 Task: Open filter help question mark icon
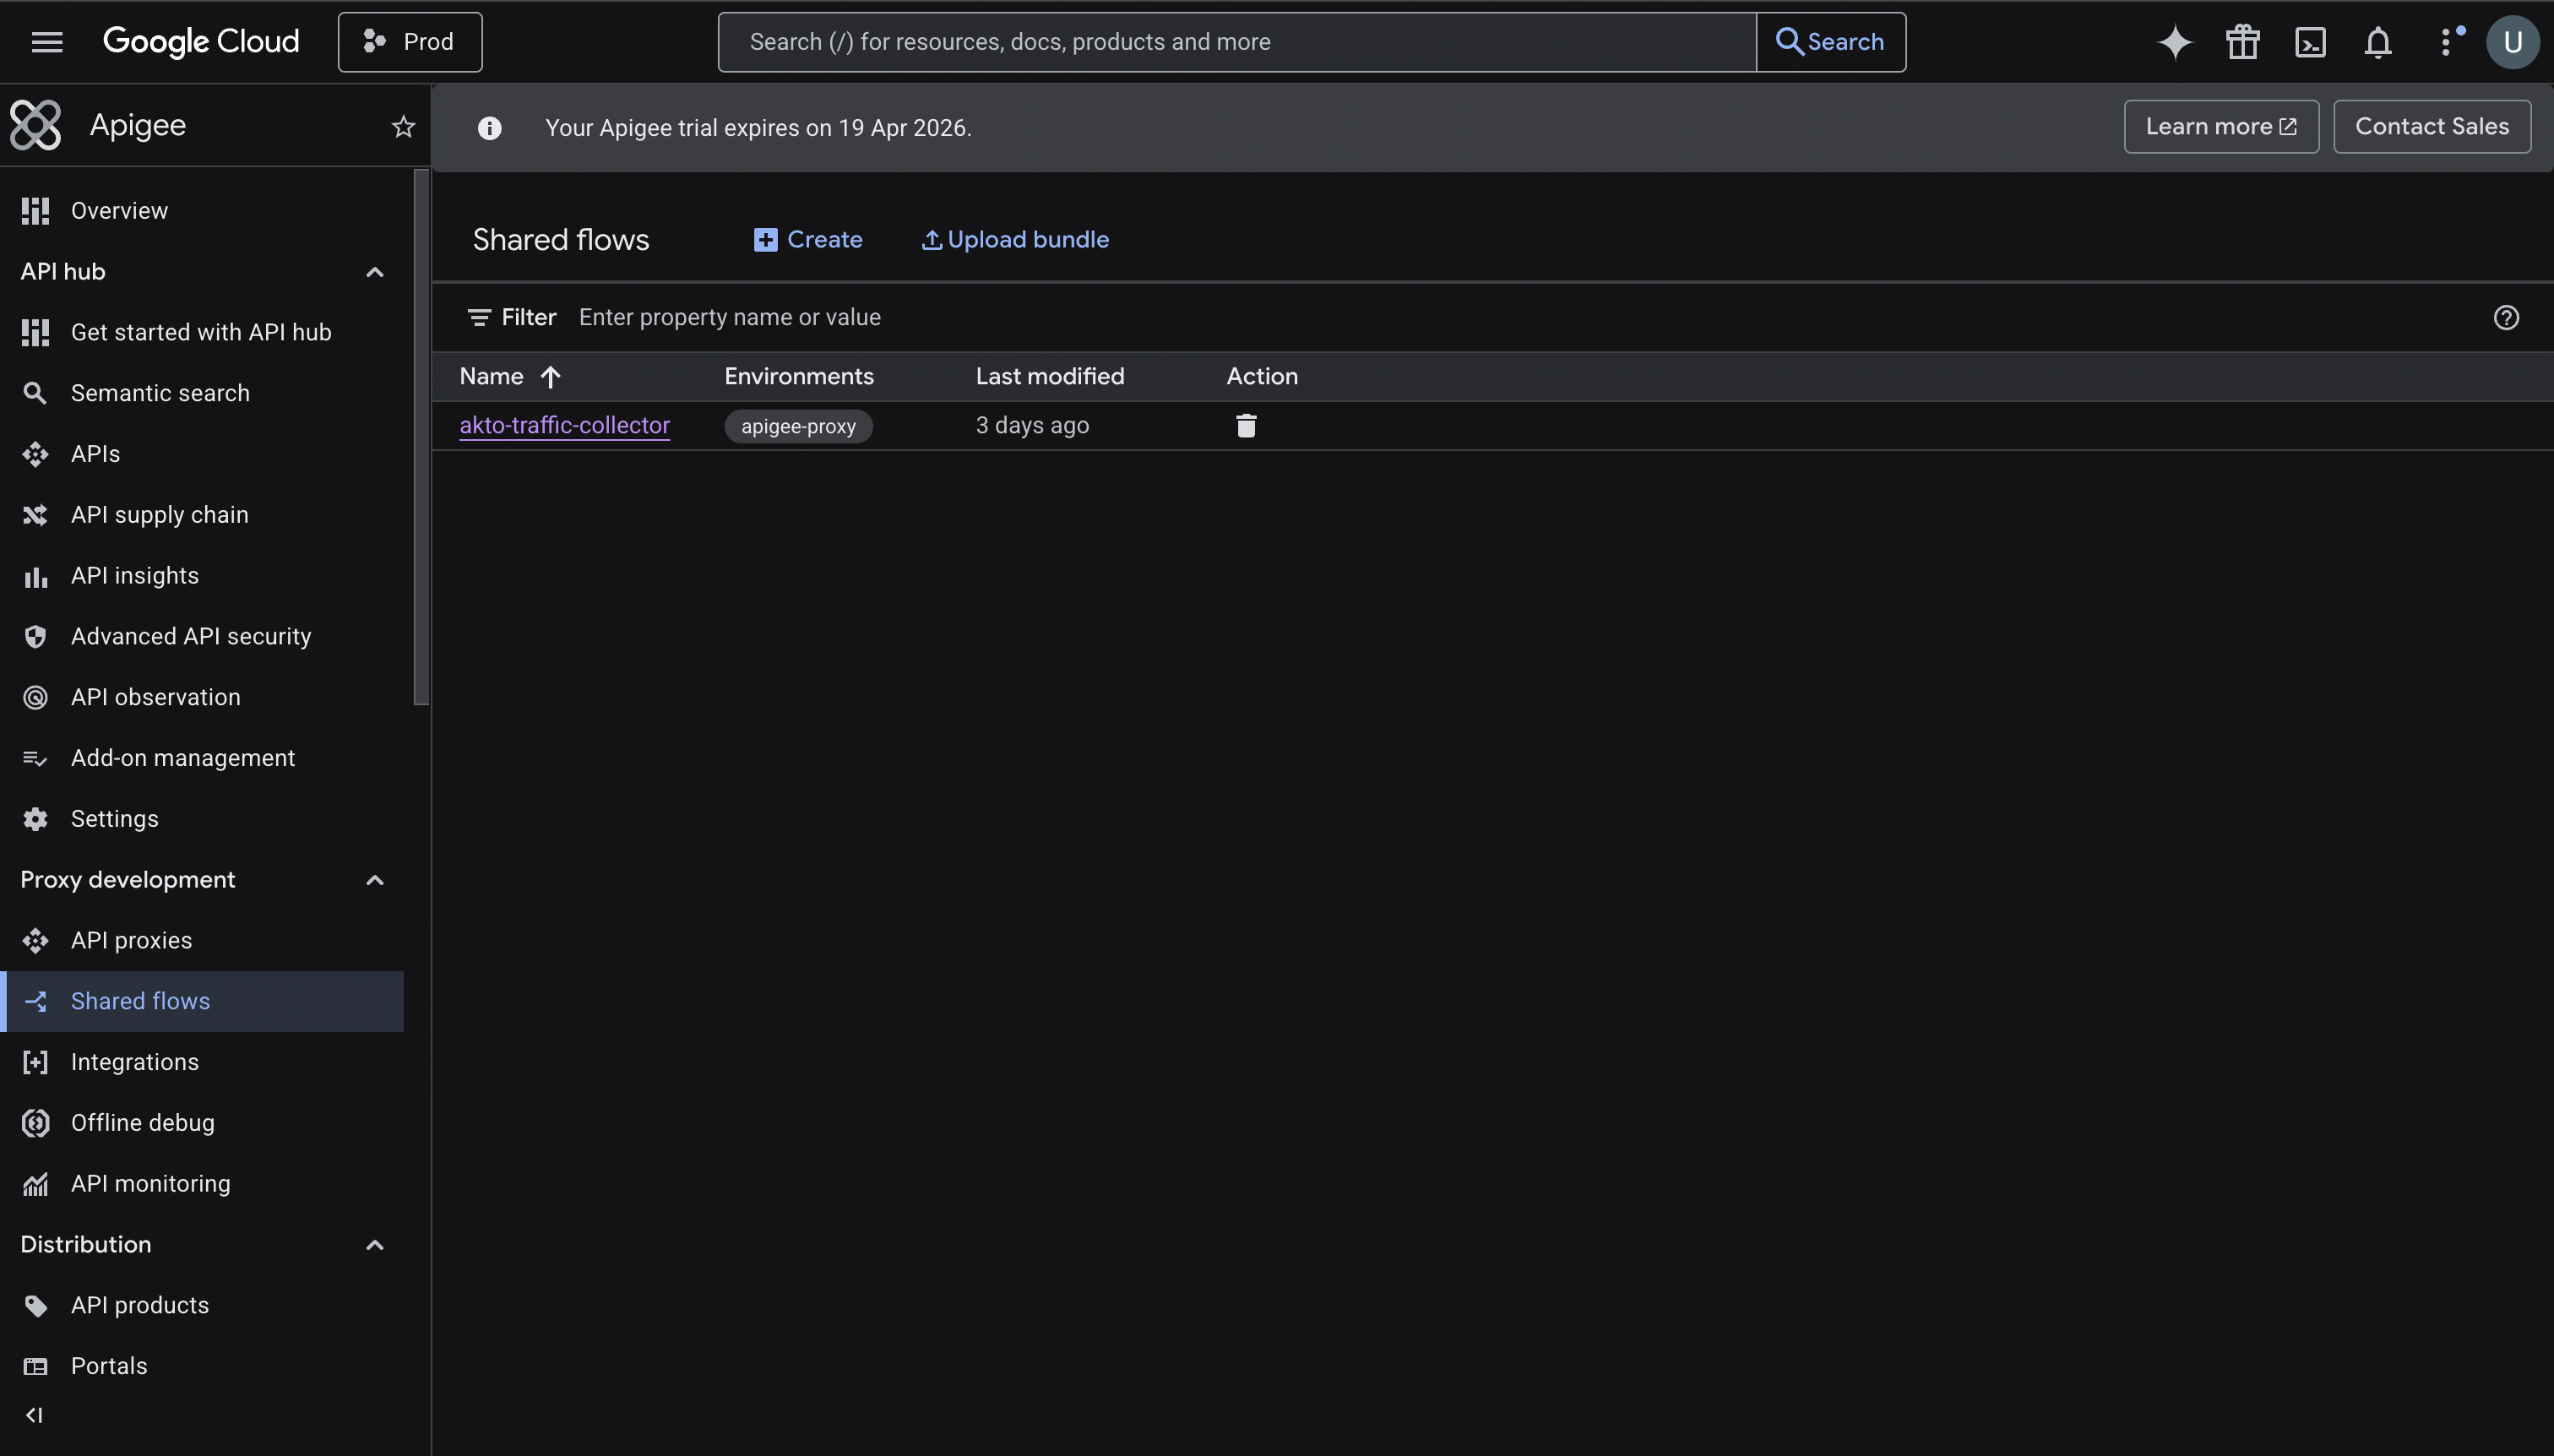tap(2505, 318)
